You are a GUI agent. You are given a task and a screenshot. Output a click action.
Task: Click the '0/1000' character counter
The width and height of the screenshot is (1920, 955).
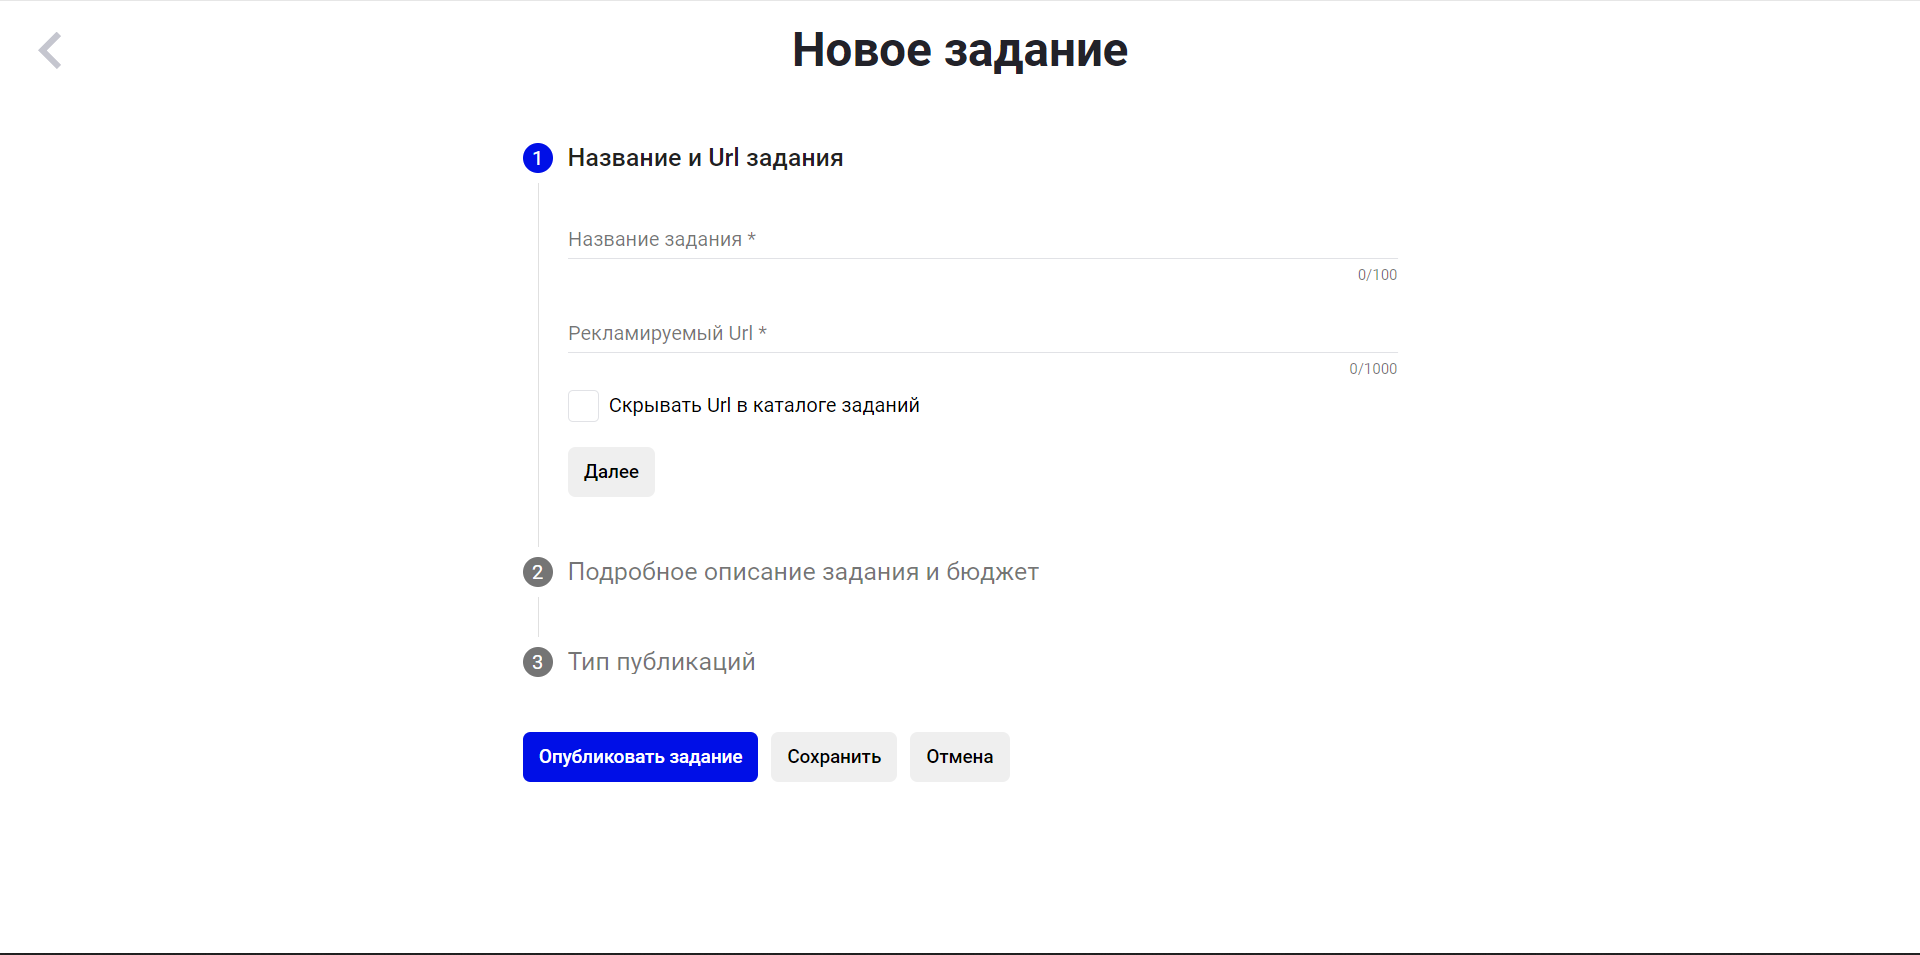[1373, 369]
